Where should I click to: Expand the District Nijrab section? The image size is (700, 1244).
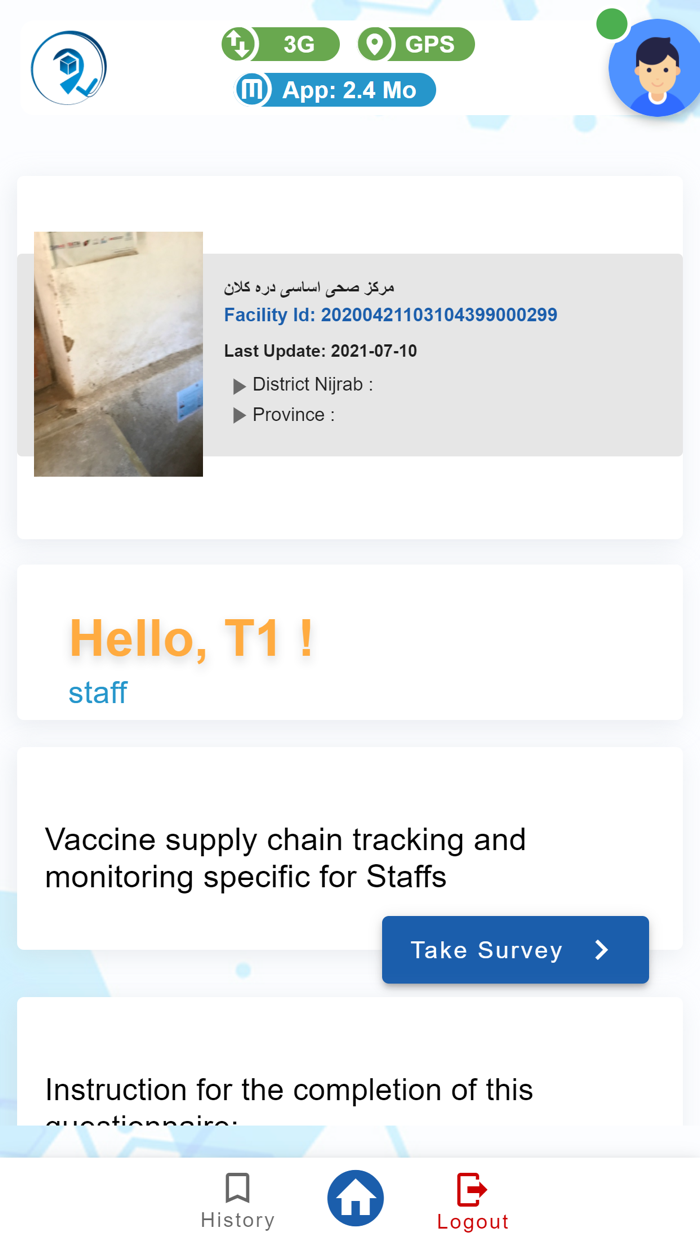pos(239,385)
